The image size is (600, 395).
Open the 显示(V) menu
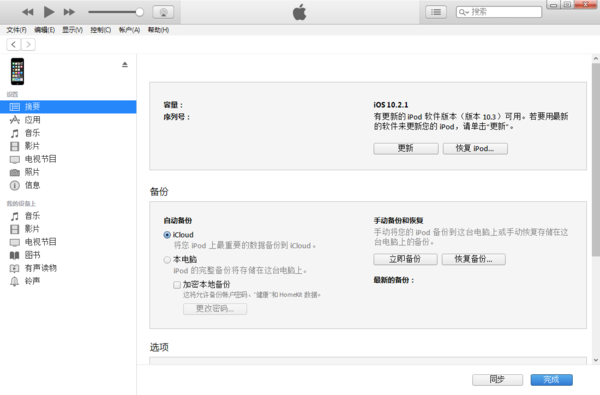pyautogui.click(x=72, y=30)
